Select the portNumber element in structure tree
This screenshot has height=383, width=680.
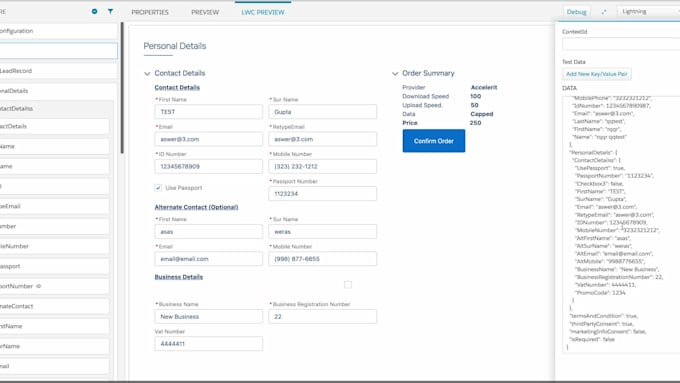[x=54, y=286]
